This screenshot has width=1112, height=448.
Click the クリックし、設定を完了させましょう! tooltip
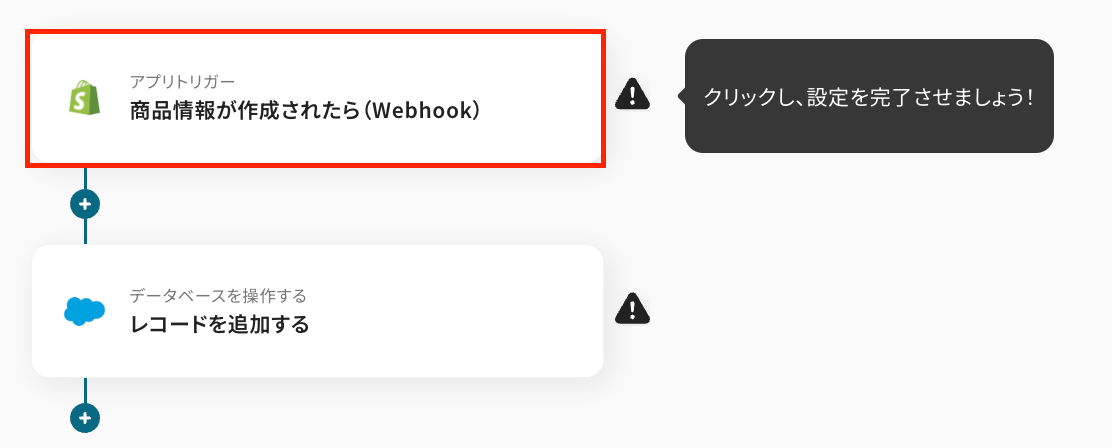[x=869, y=96]
